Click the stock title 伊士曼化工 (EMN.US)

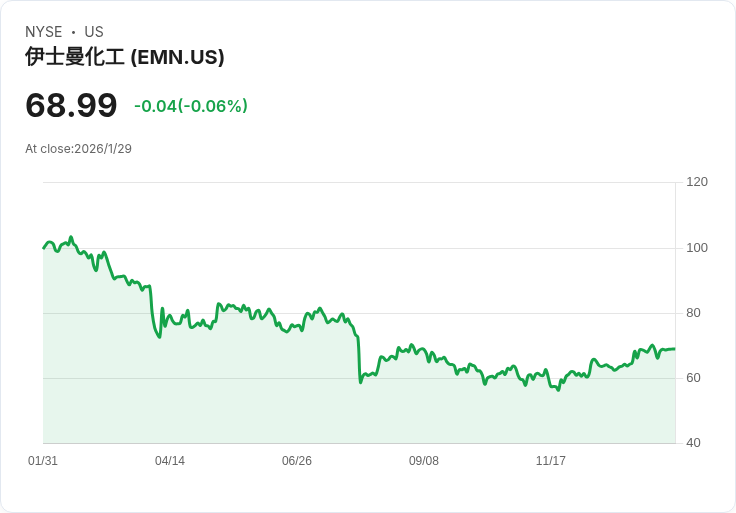pyautogui.click(x=125, y=57)
